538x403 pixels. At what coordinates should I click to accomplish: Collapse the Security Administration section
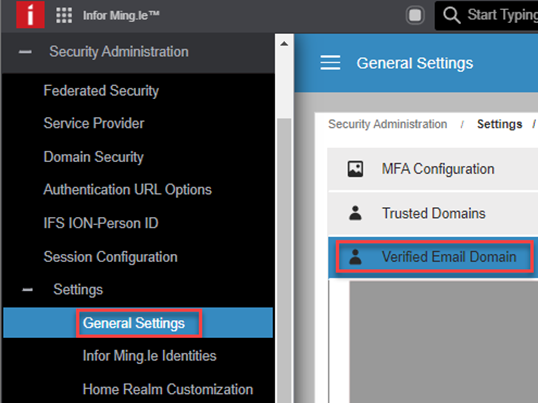click(25, 52)
